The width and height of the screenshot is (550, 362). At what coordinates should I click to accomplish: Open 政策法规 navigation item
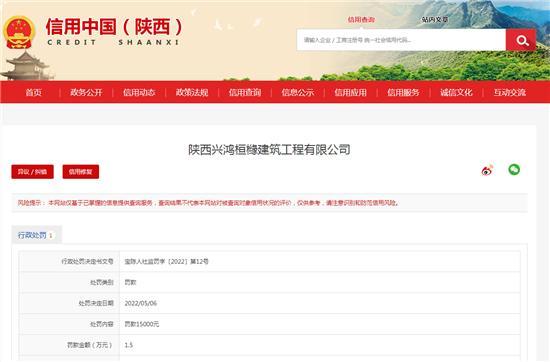pos(192,93)
